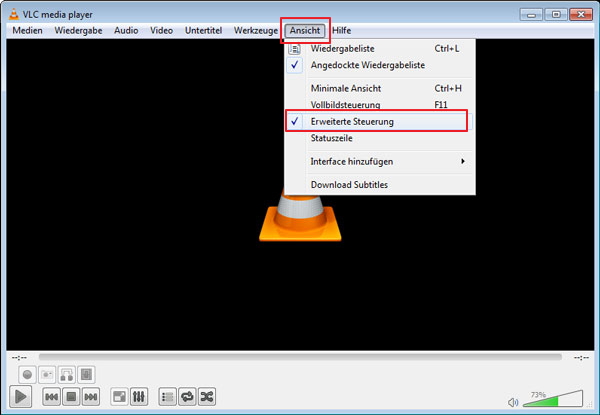This screenshot has width=600, height=415.
Task: Toggle shuffle random playback
Action: click(x=207, y=397)
